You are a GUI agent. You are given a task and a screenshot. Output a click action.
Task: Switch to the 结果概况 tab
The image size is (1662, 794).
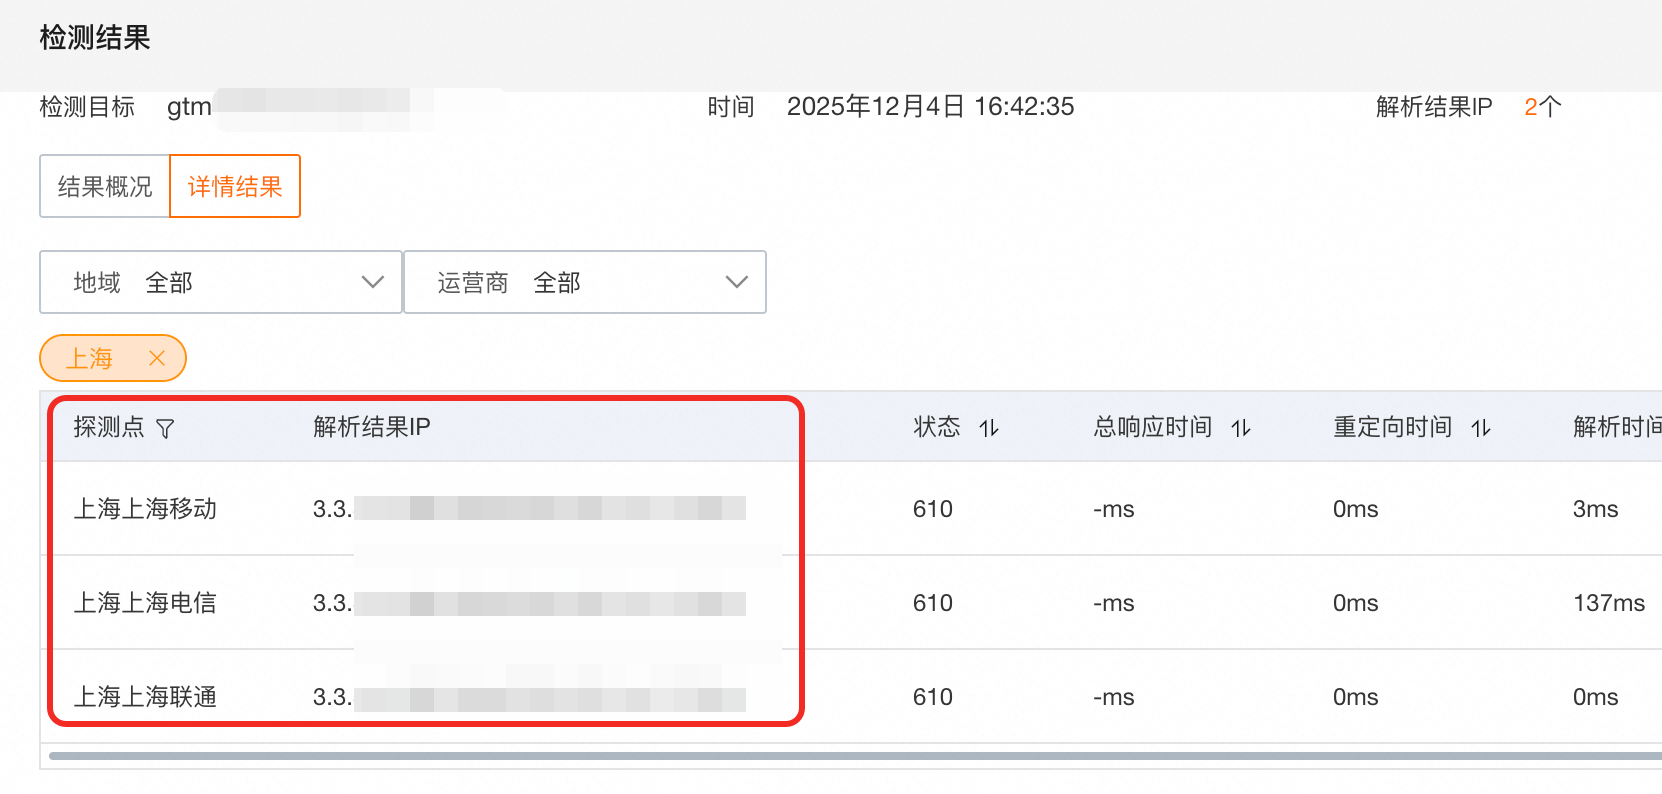[105, 186]
